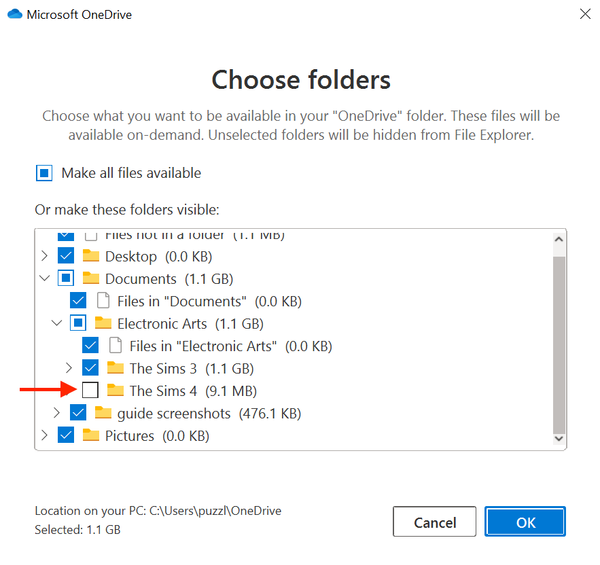Viewport: 600px width, 565px height.
Task: Expand the Desktop folder tree node
Action: tap(44, 256)
